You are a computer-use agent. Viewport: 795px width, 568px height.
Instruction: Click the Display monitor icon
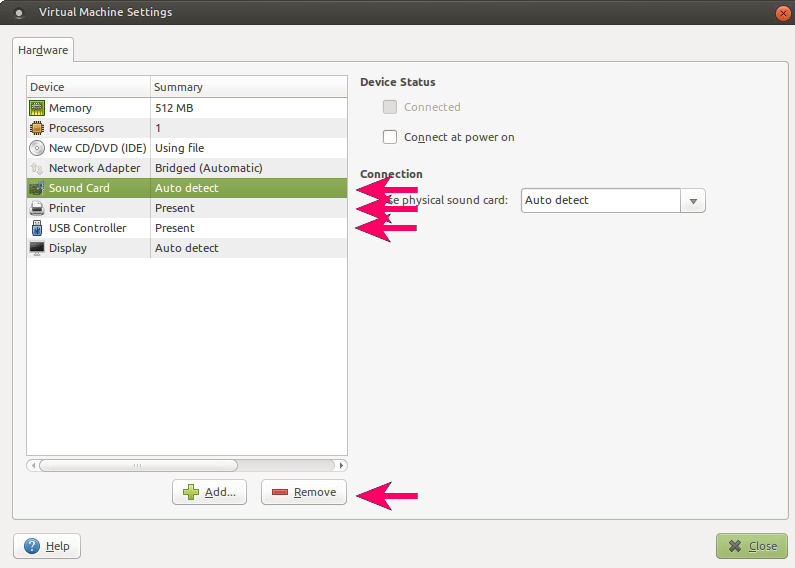click(x=37, y=248)
